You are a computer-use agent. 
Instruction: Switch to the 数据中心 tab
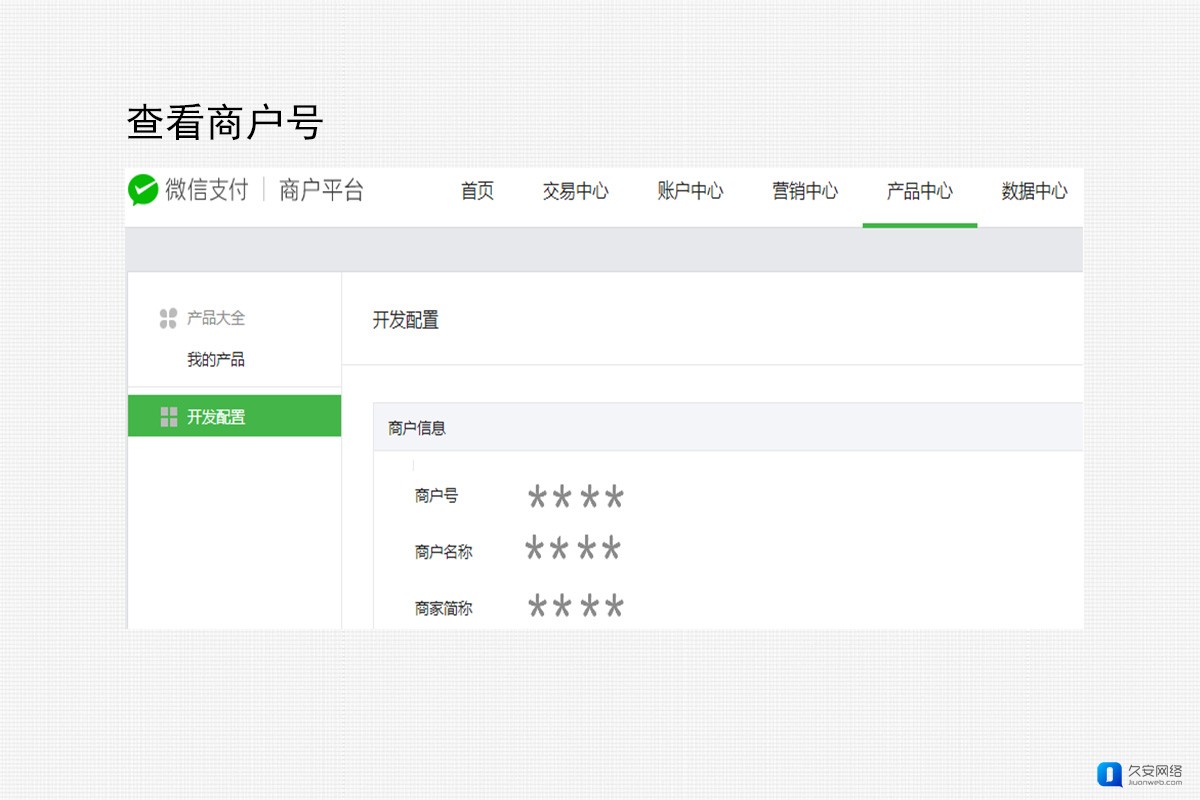tap(1034, 191)
